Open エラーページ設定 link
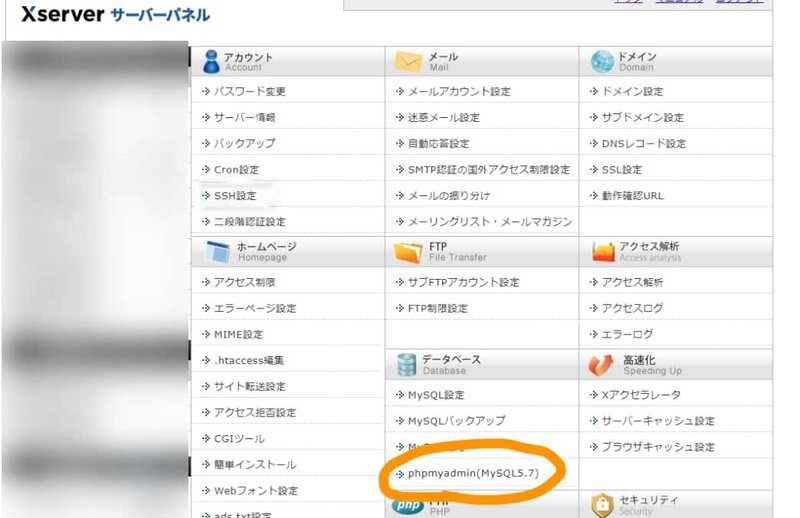This screenshot has width=800, height=518. point(255,308)
